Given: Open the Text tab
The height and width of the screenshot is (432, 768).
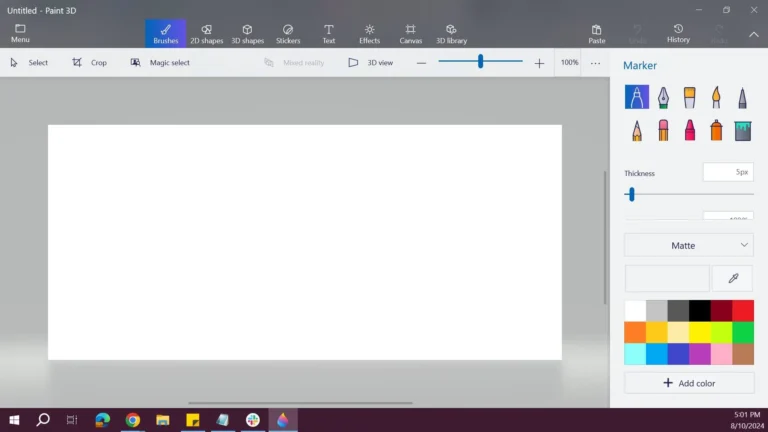Looking at the screenshot, I should pos(329,34).
